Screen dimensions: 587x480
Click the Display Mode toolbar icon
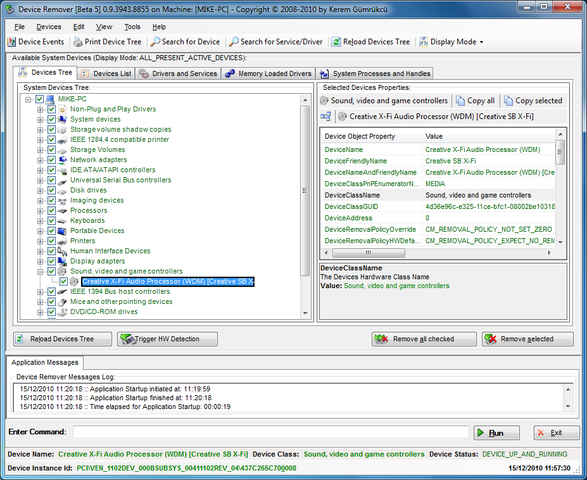(x=424, y=42)
